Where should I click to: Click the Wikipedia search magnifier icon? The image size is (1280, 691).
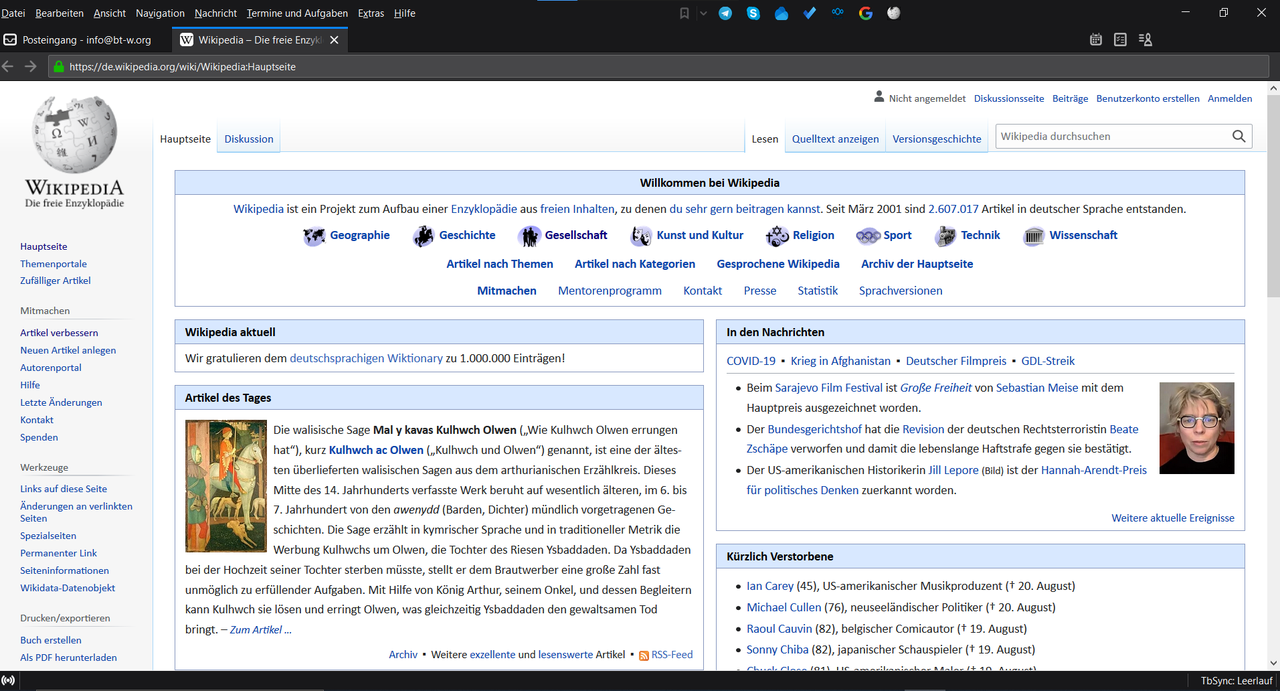point(1239,137)
